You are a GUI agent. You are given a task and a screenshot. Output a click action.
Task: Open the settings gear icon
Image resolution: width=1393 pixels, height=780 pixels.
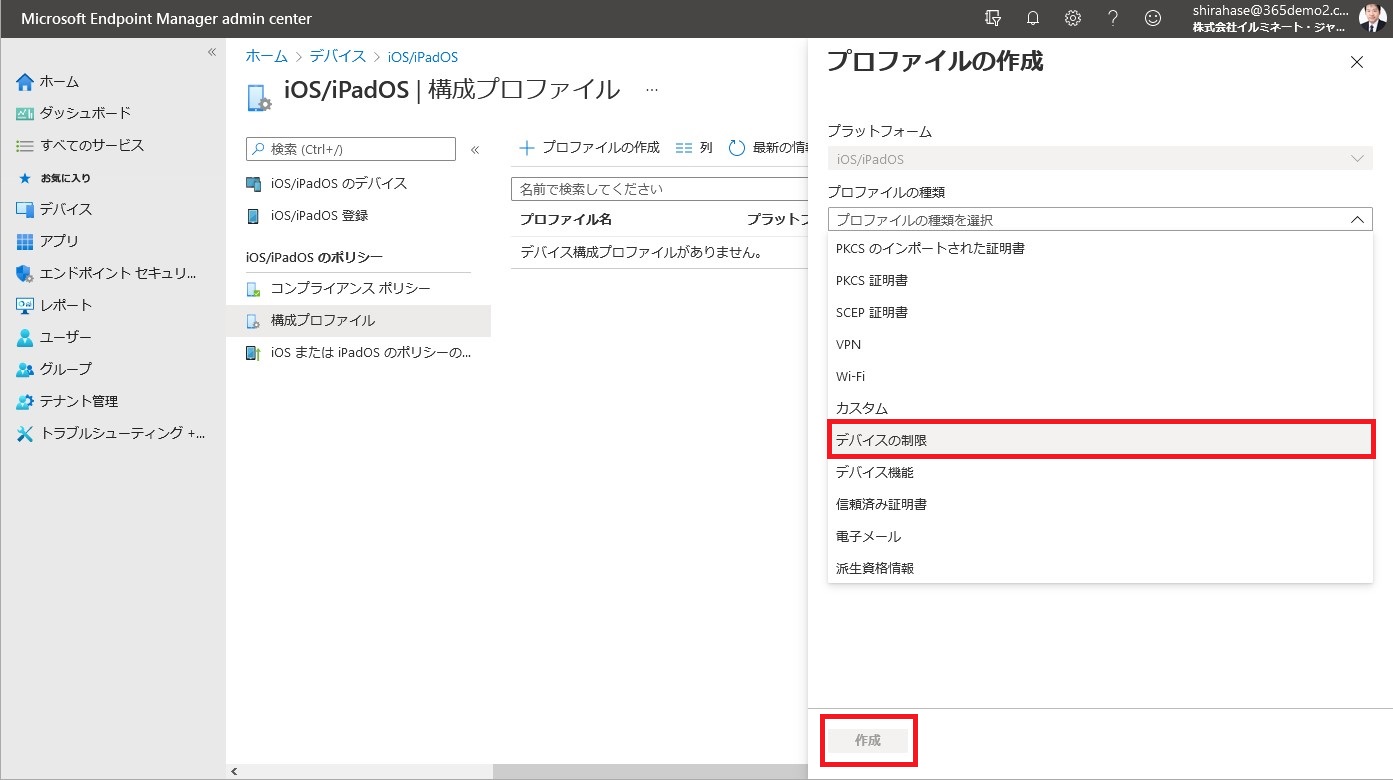[x=1073, y=18]
